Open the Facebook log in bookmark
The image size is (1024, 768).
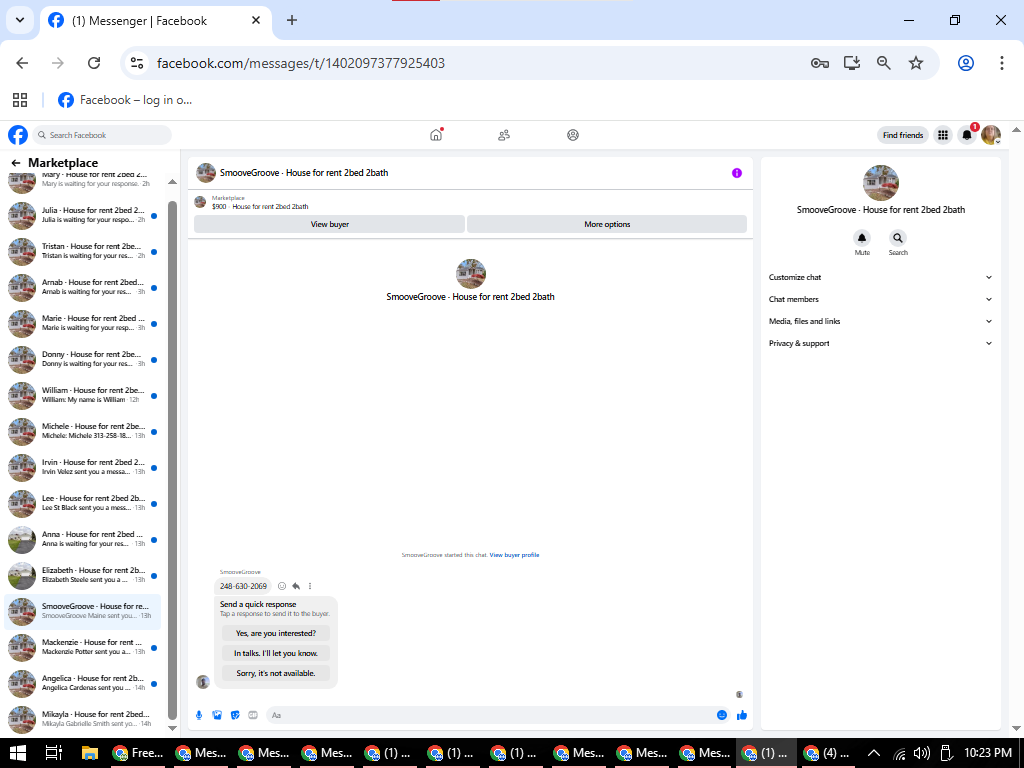coord(125,100)
